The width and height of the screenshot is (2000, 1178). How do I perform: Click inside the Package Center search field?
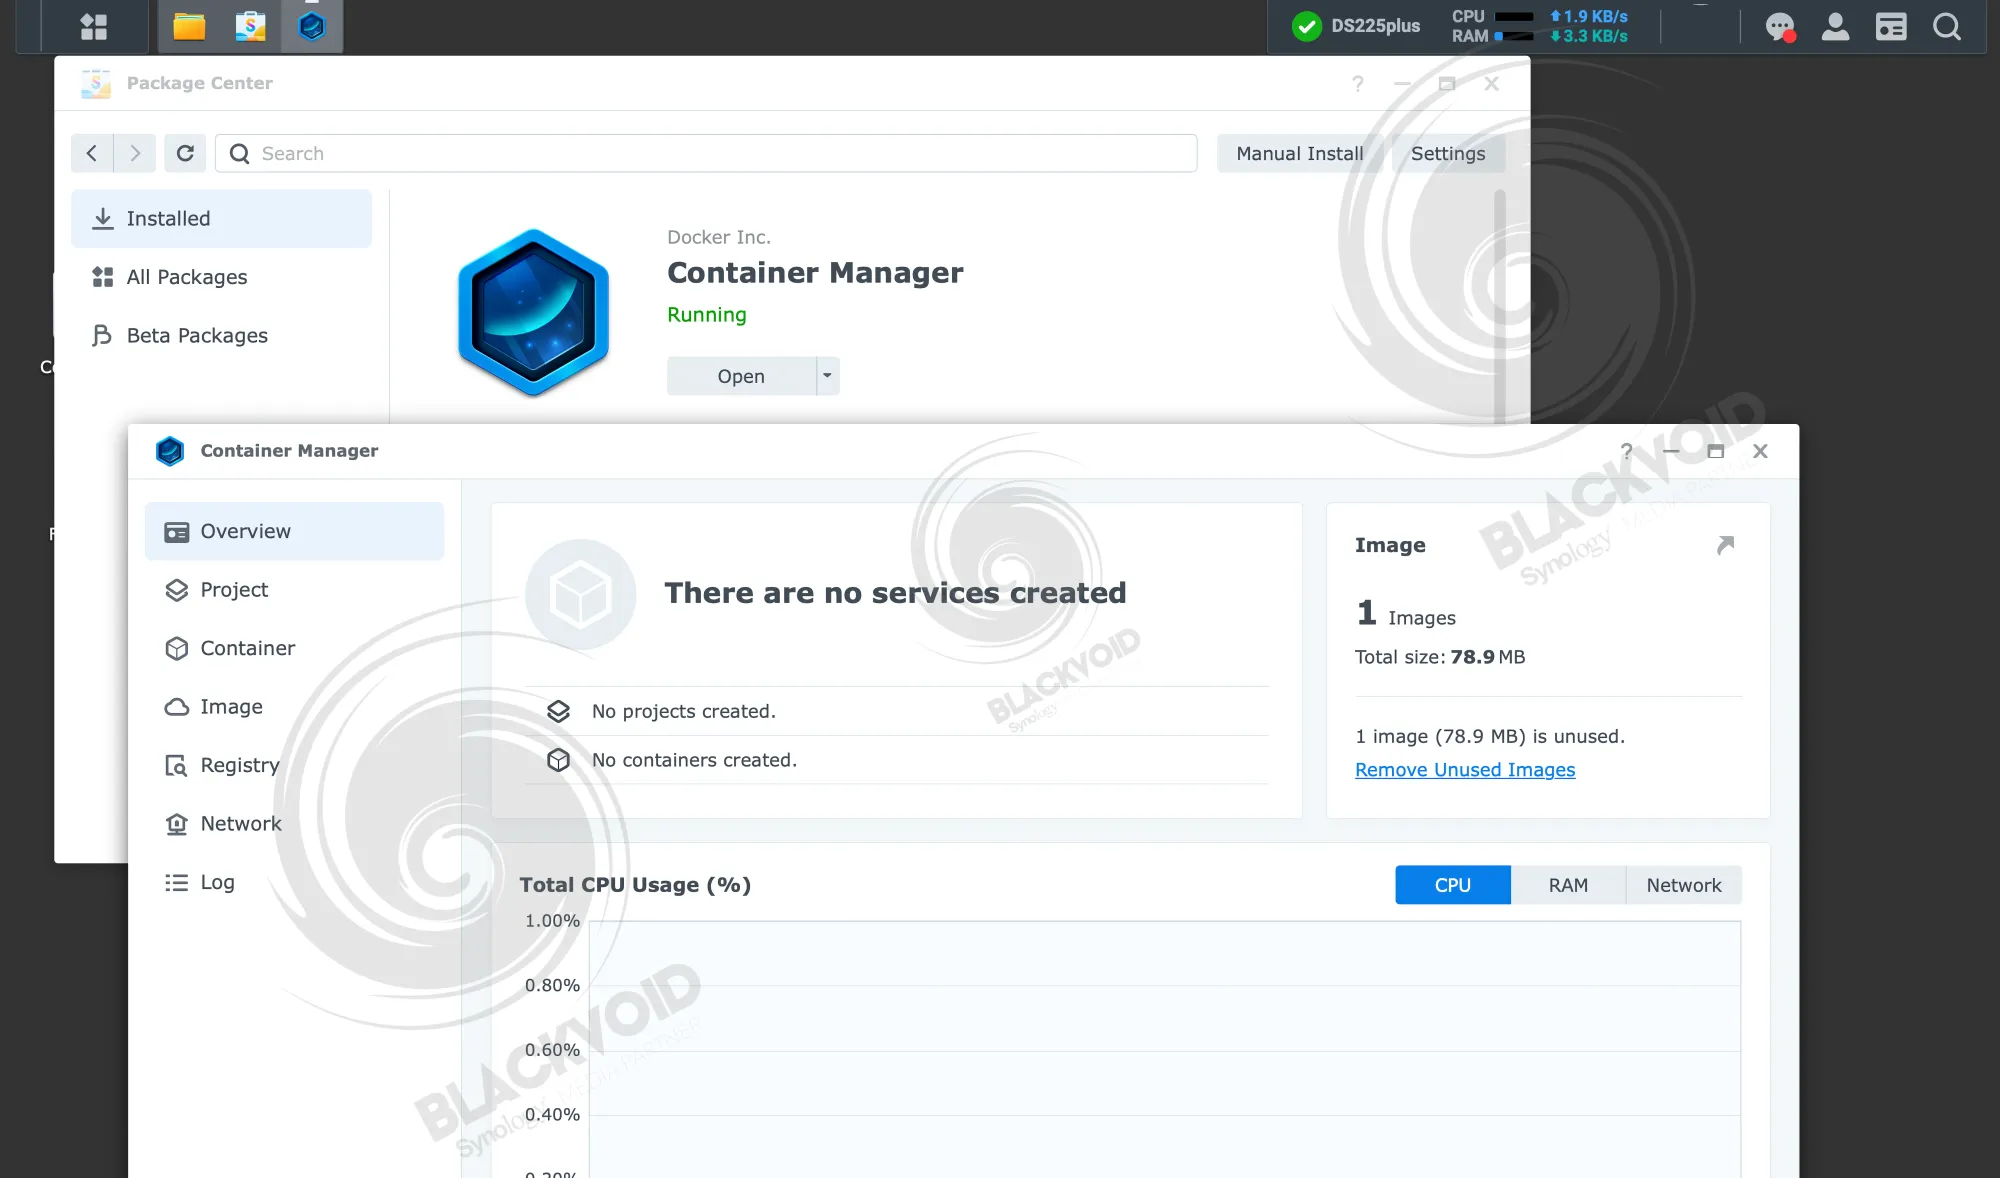point(706,153)
